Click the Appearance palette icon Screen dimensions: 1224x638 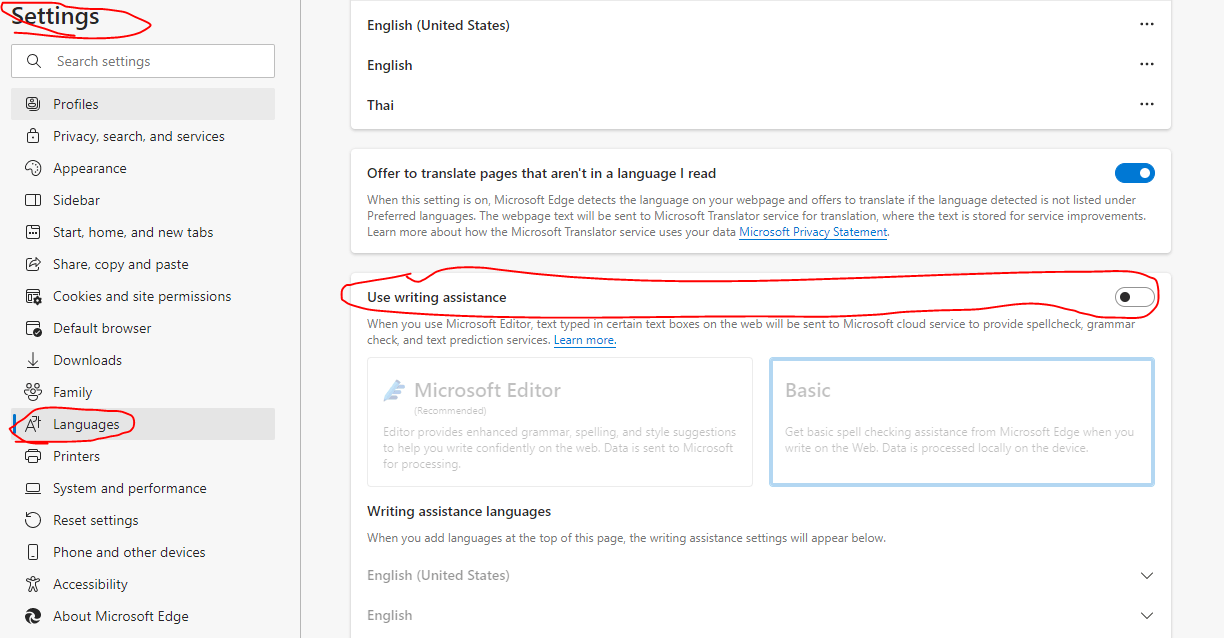pos(33,168)
